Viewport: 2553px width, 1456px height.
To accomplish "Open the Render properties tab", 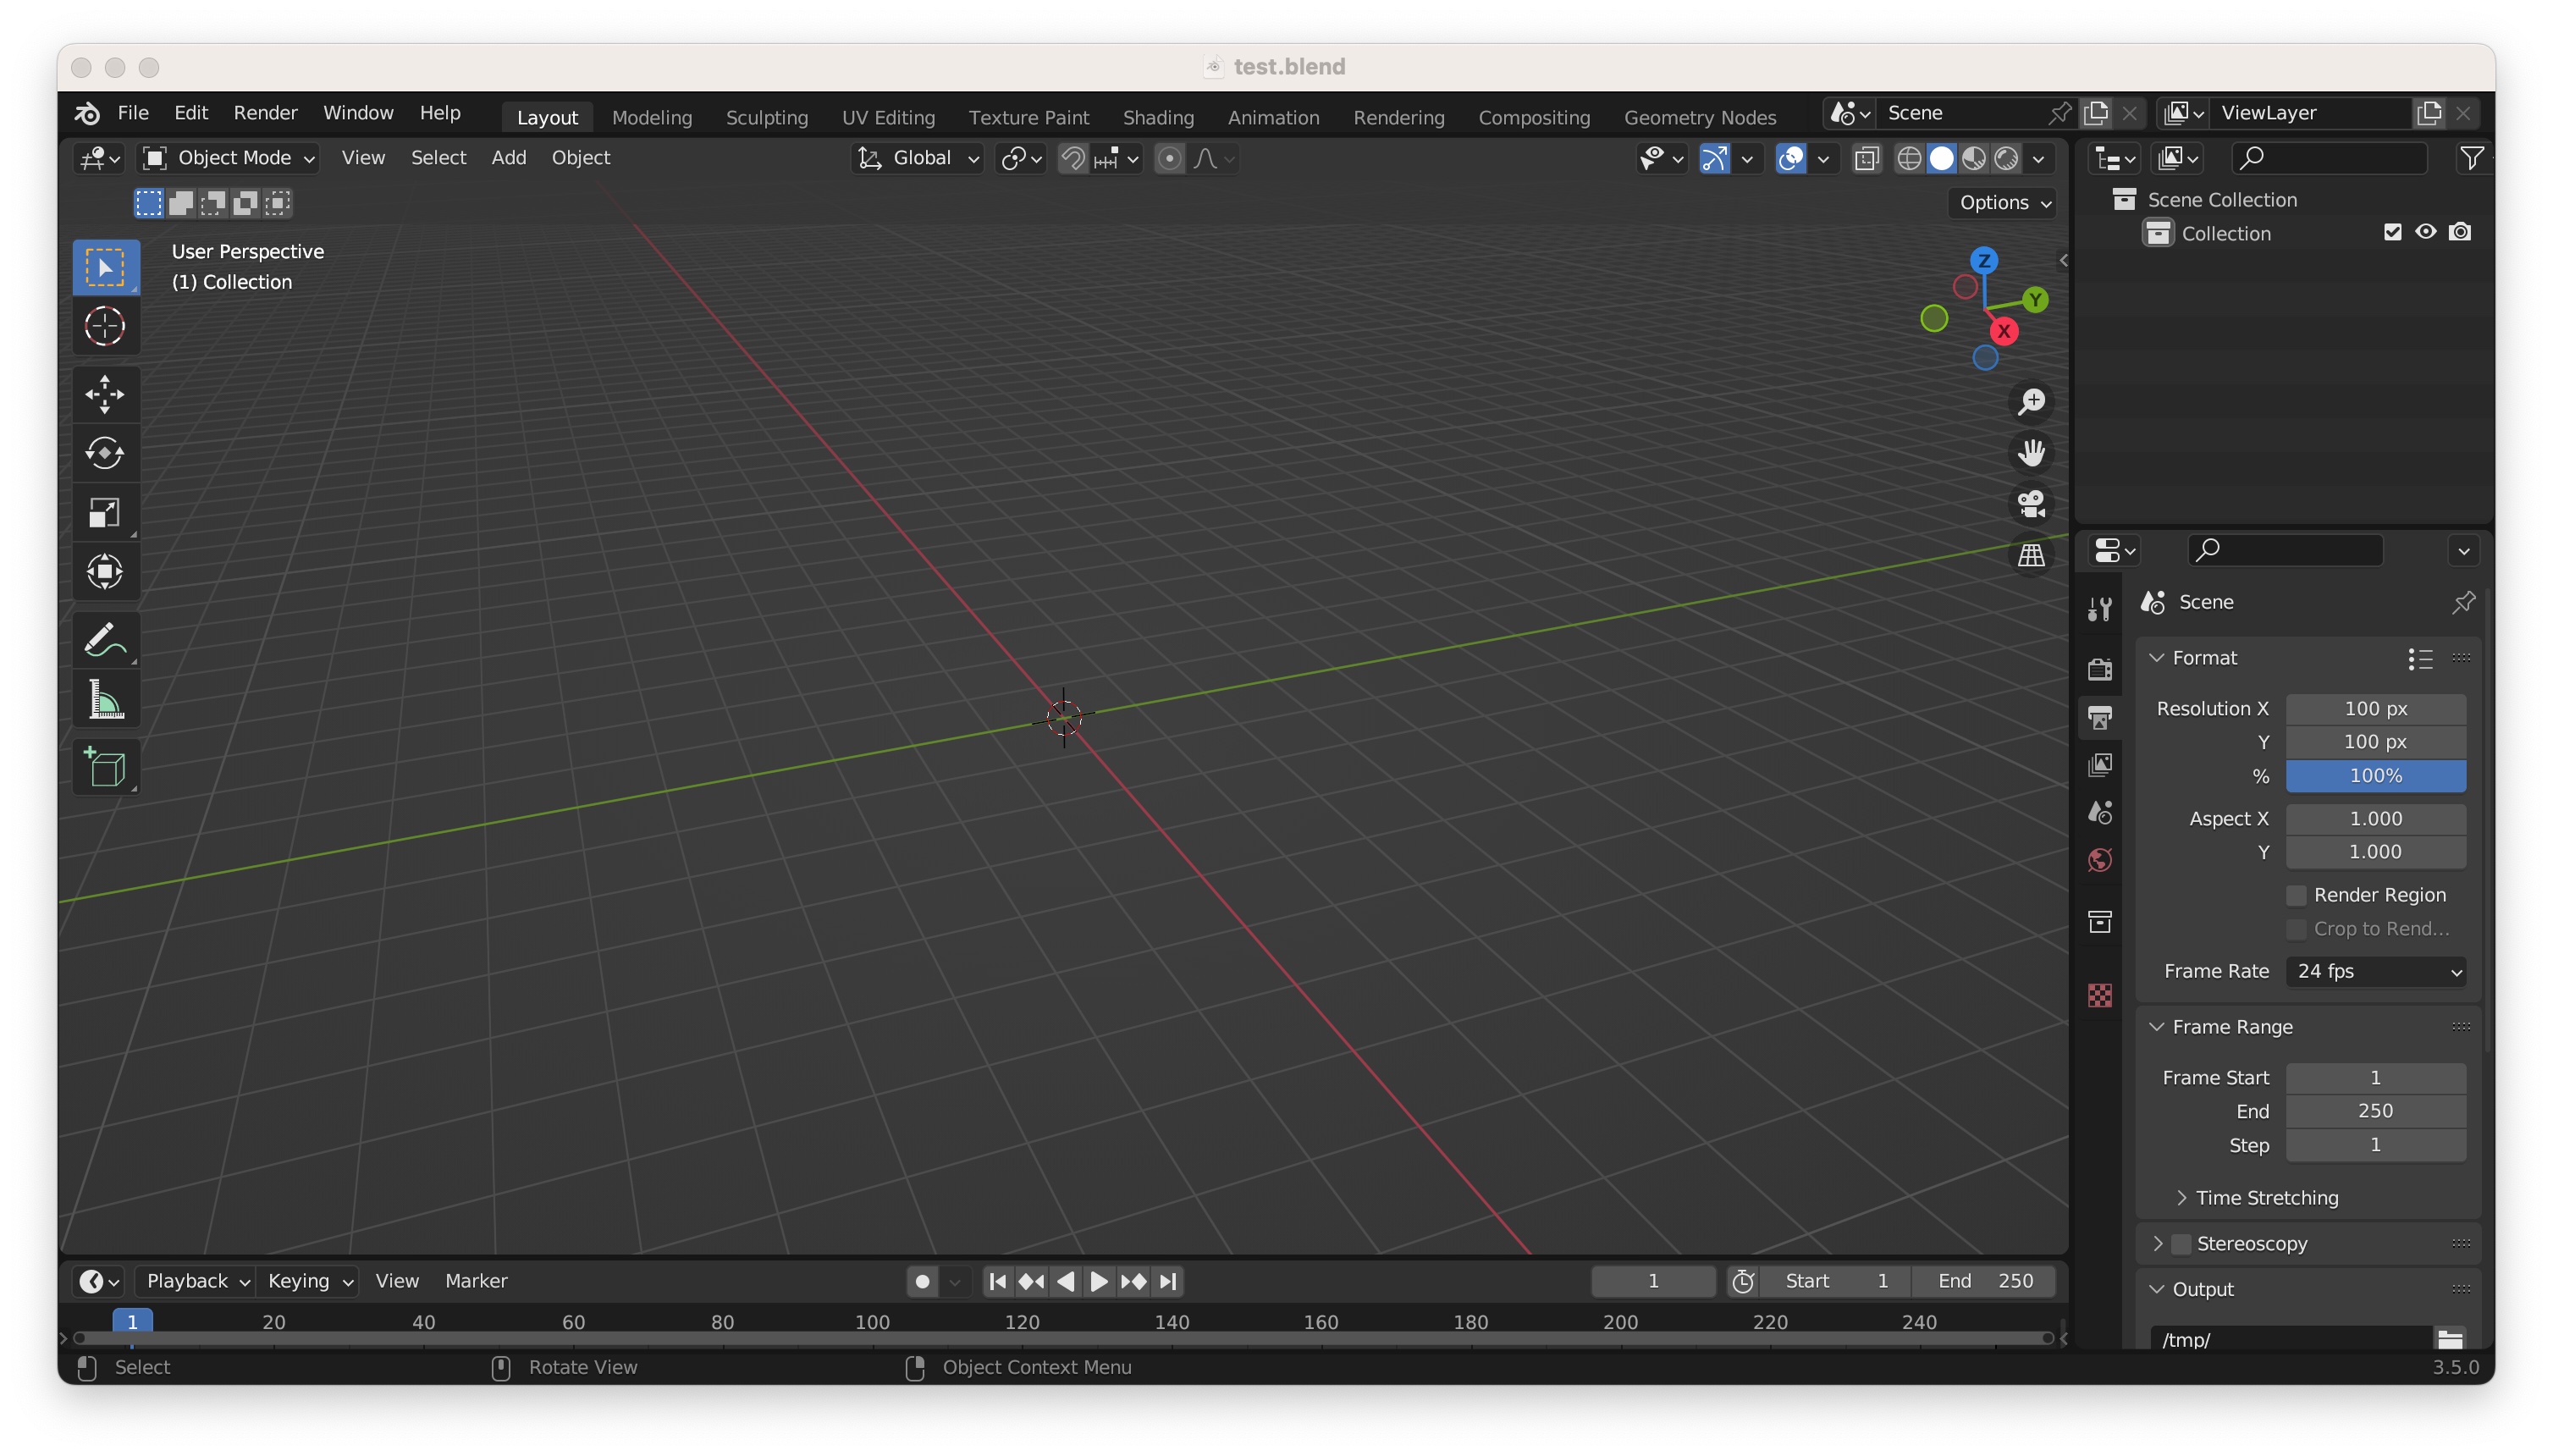I will 2099,668.
